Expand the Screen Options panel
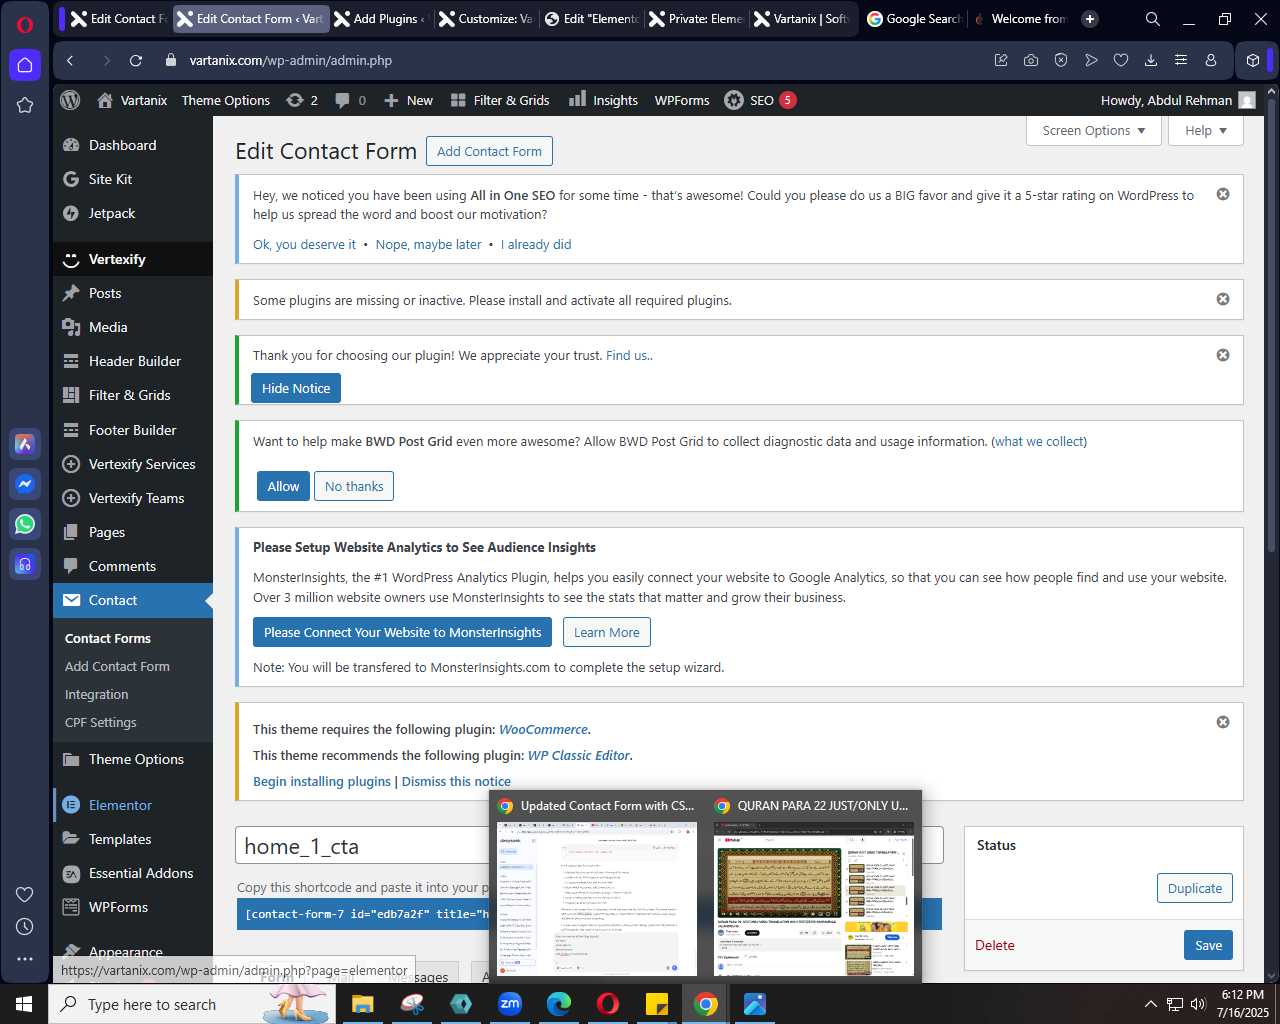This screenshot has width=1280, height=1024. [x=1094, y=131]
